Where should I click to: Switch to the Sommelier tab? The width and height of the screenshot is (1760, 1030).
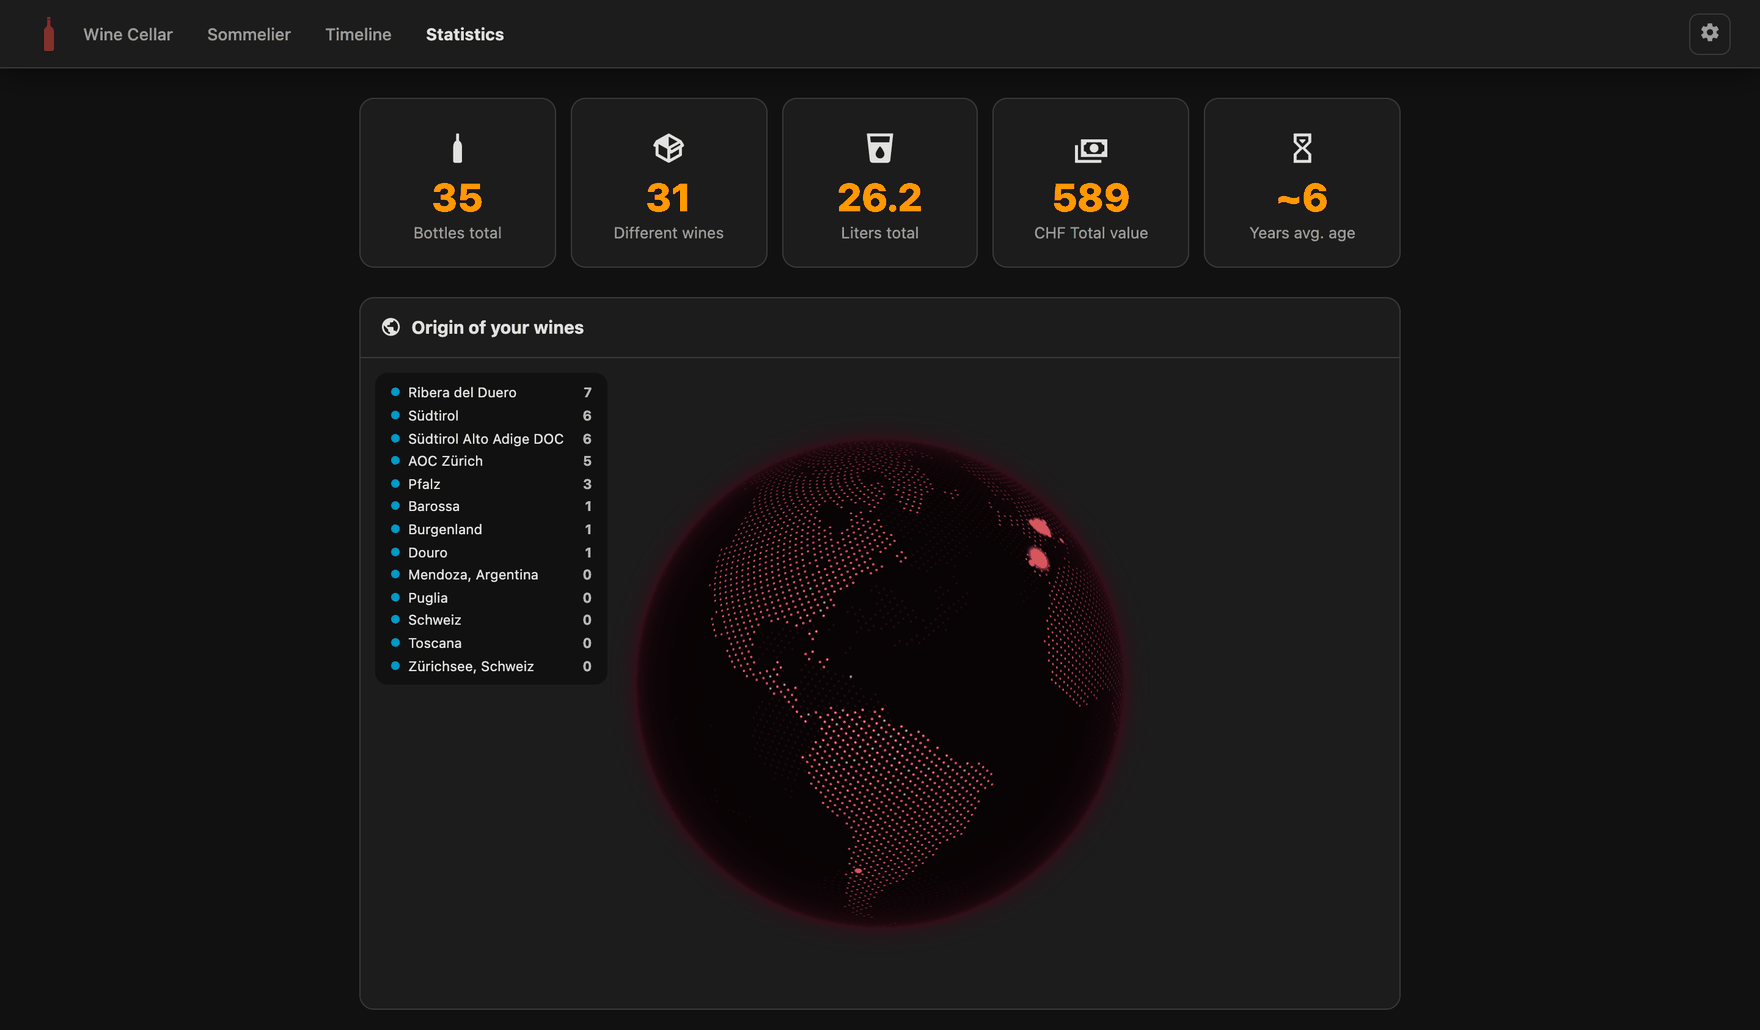point(249,34)
